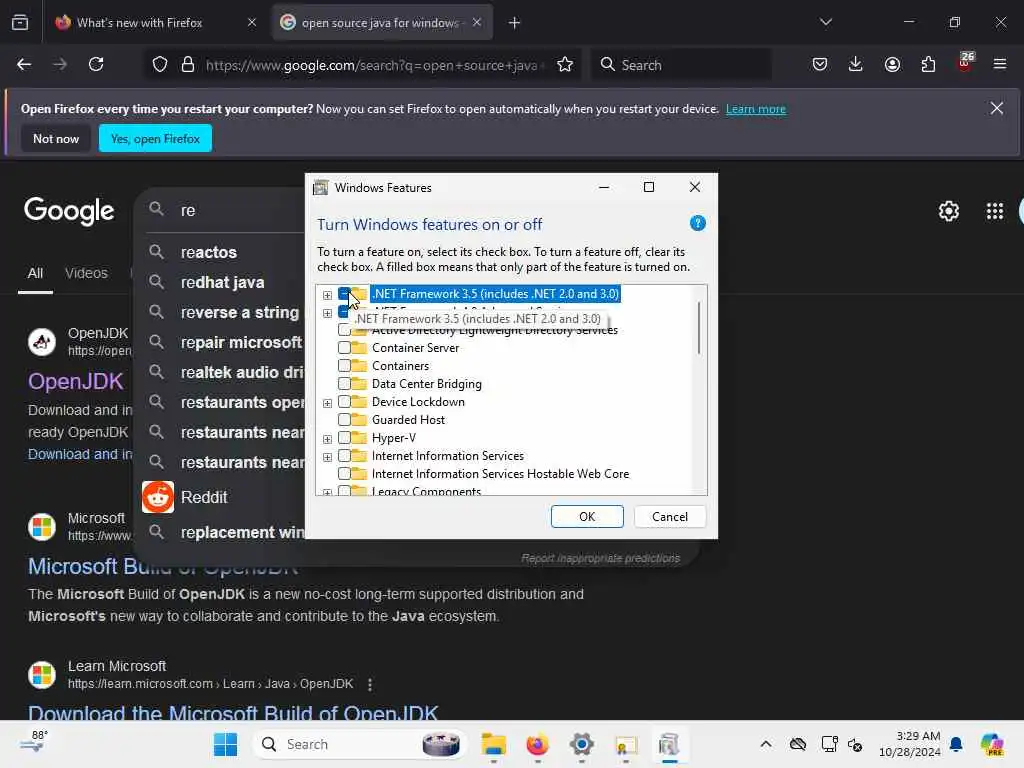The height and width of the screenshot is (768, 1024).
Task: Choose redhat java search suggestion
Action: click(222, 282)
